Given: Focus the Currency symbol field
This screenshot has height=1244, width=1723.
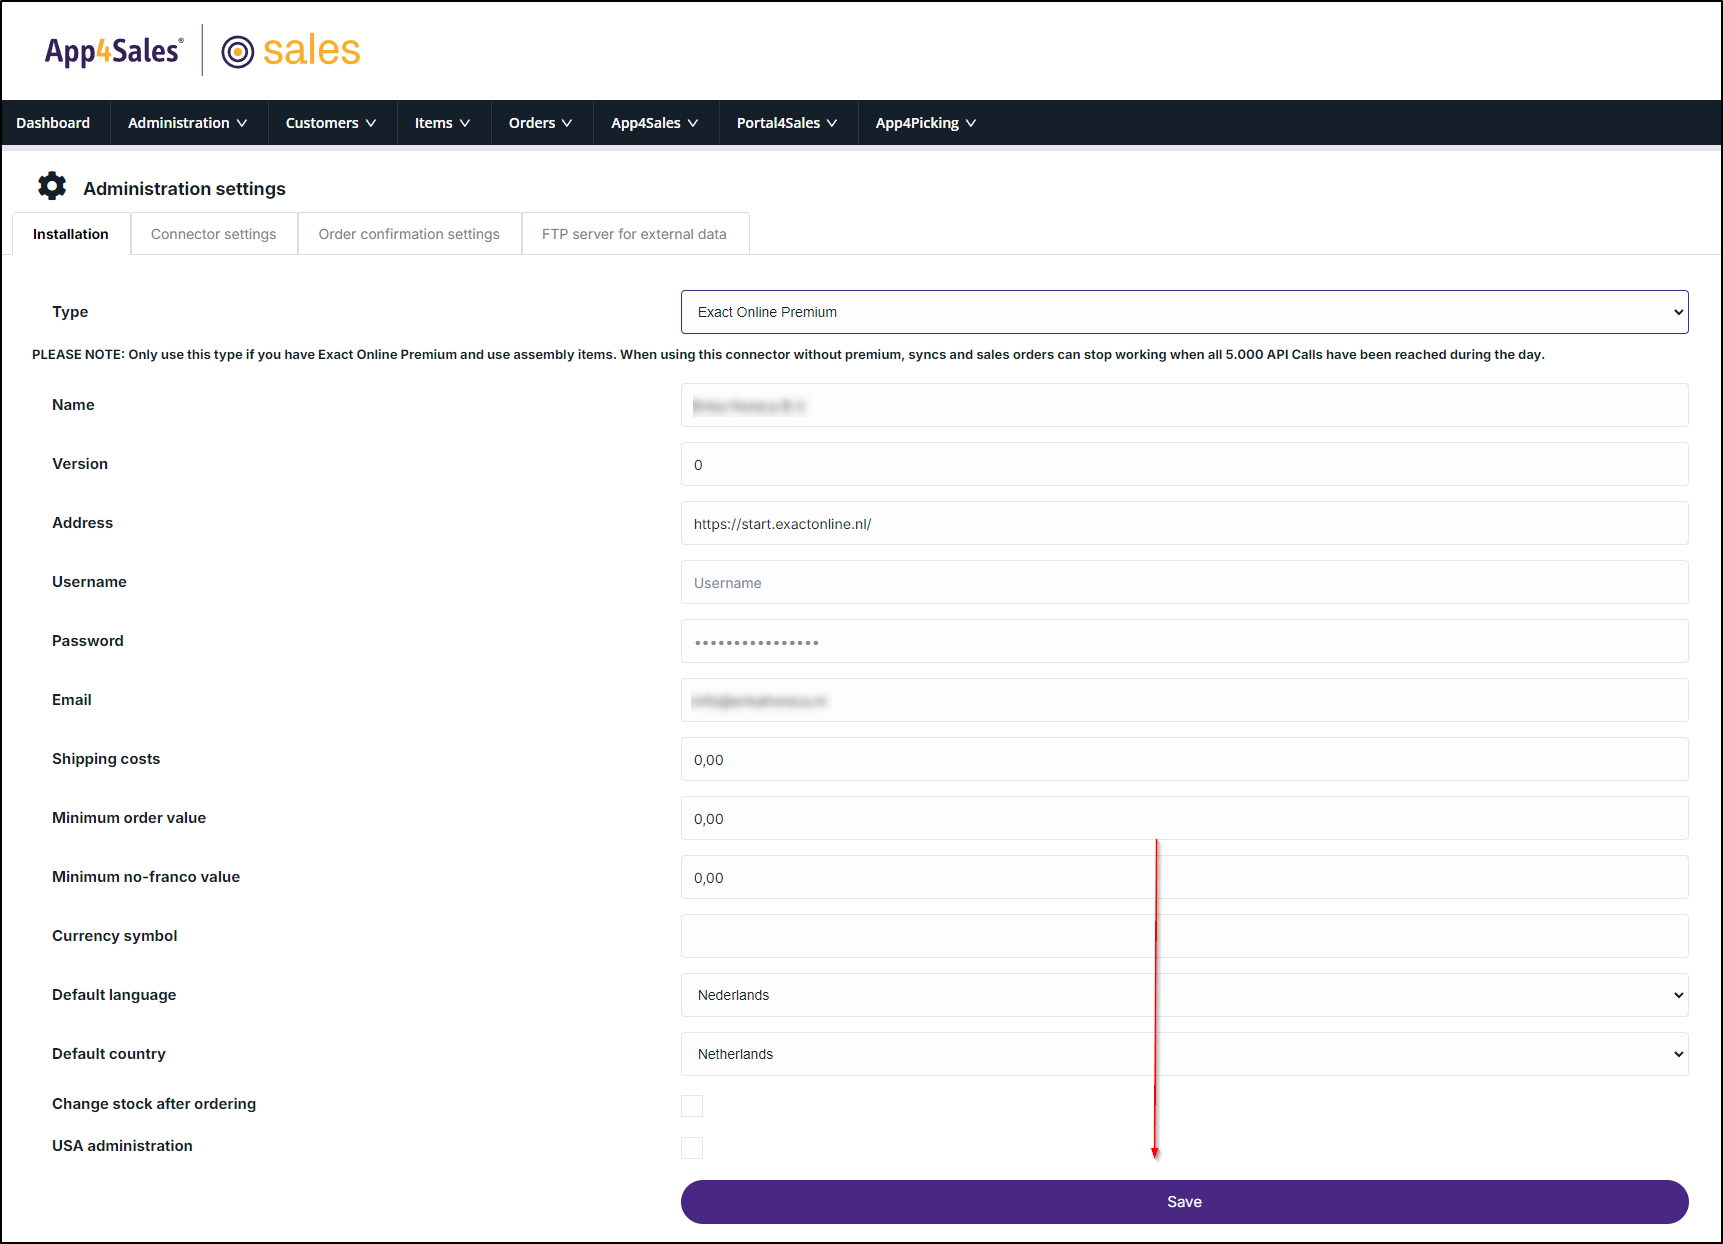Looking at the screenshot, I should pos(1184,936).
